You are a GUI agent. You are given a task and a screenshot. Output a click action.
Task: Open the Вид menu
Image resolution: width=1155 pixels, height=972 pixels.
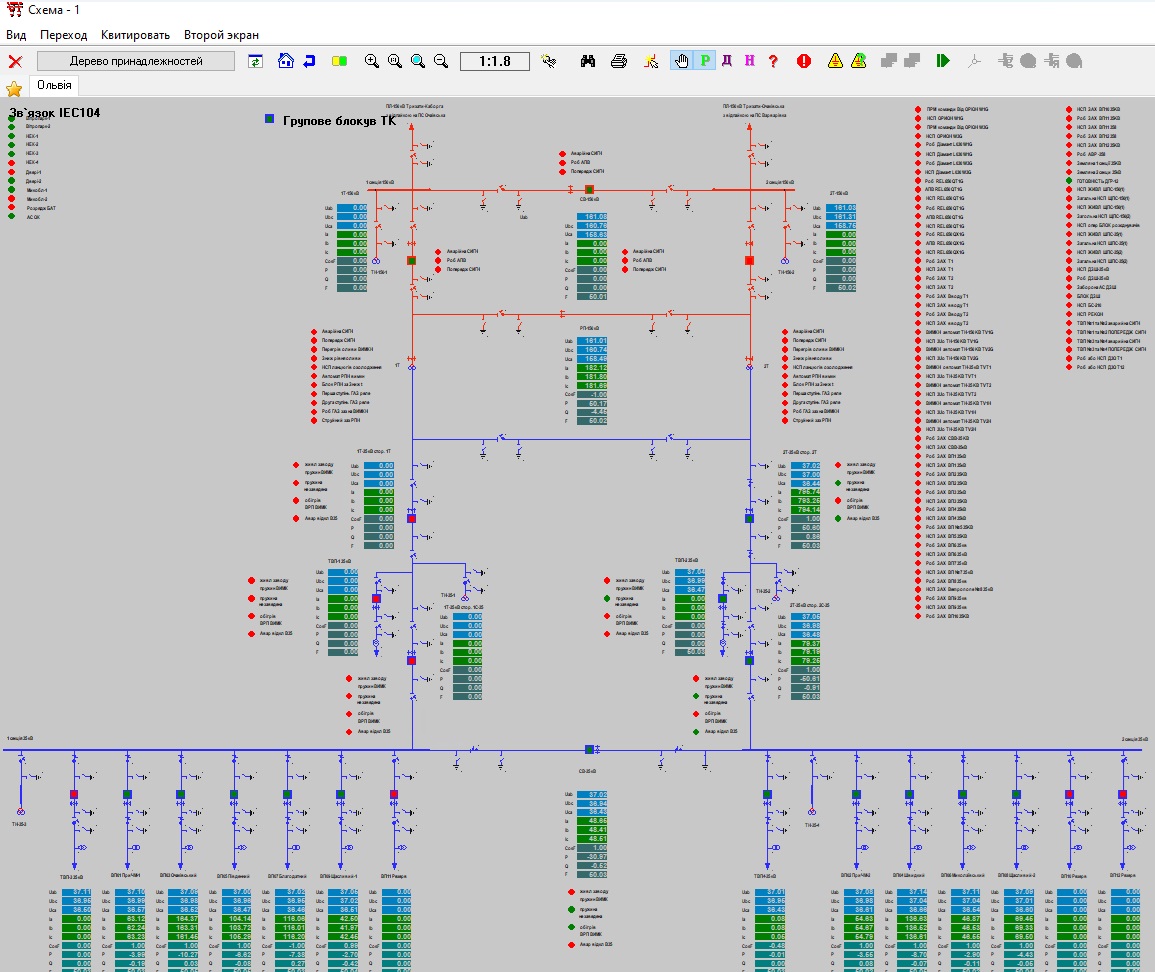tap(16, 35)
